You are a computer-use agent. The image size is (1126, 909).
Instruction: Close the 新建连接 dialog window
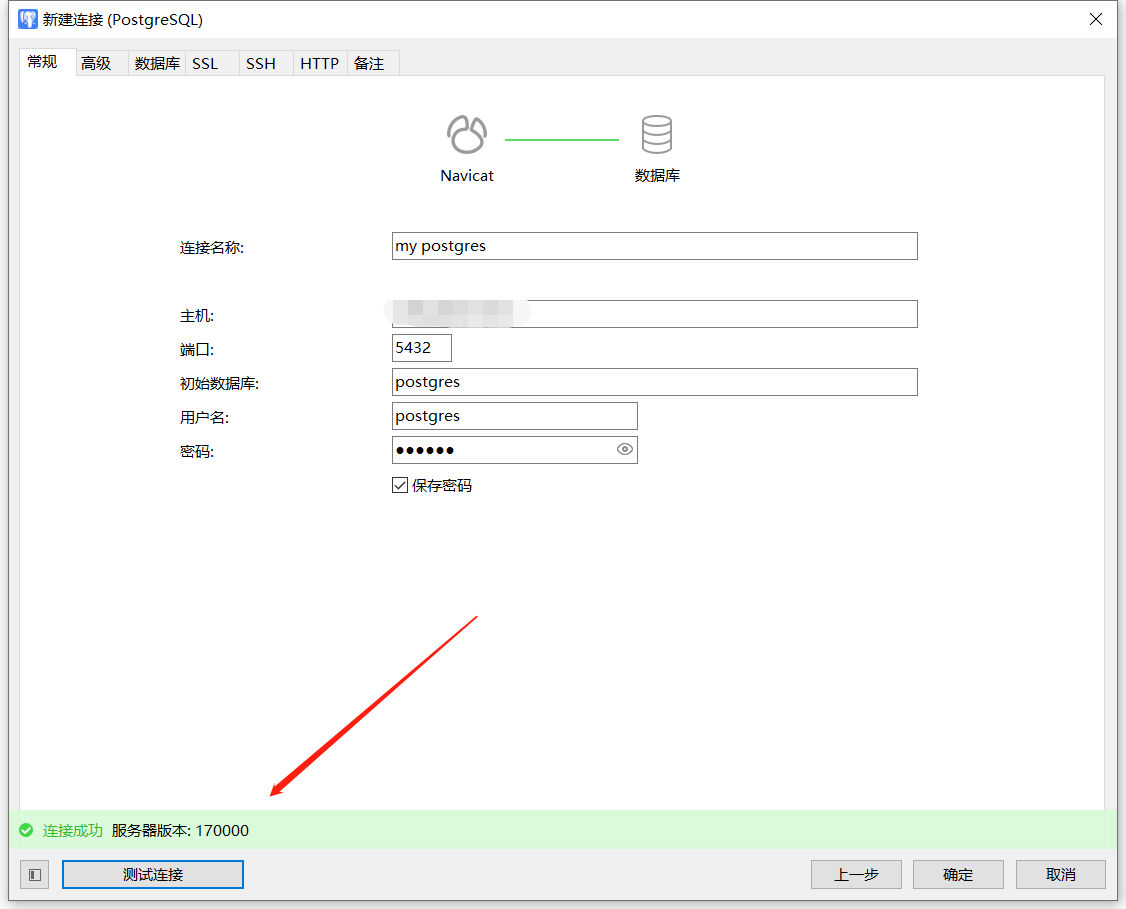click(x=1096, y=19)
